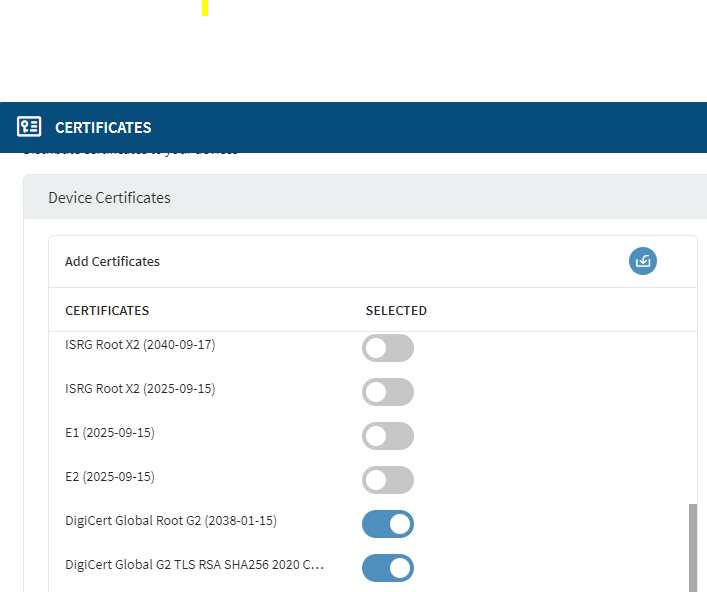This screenshot has width=707, height=592.
Task: Click the ID card icon in Certificates header
Action: pos(29,127)
